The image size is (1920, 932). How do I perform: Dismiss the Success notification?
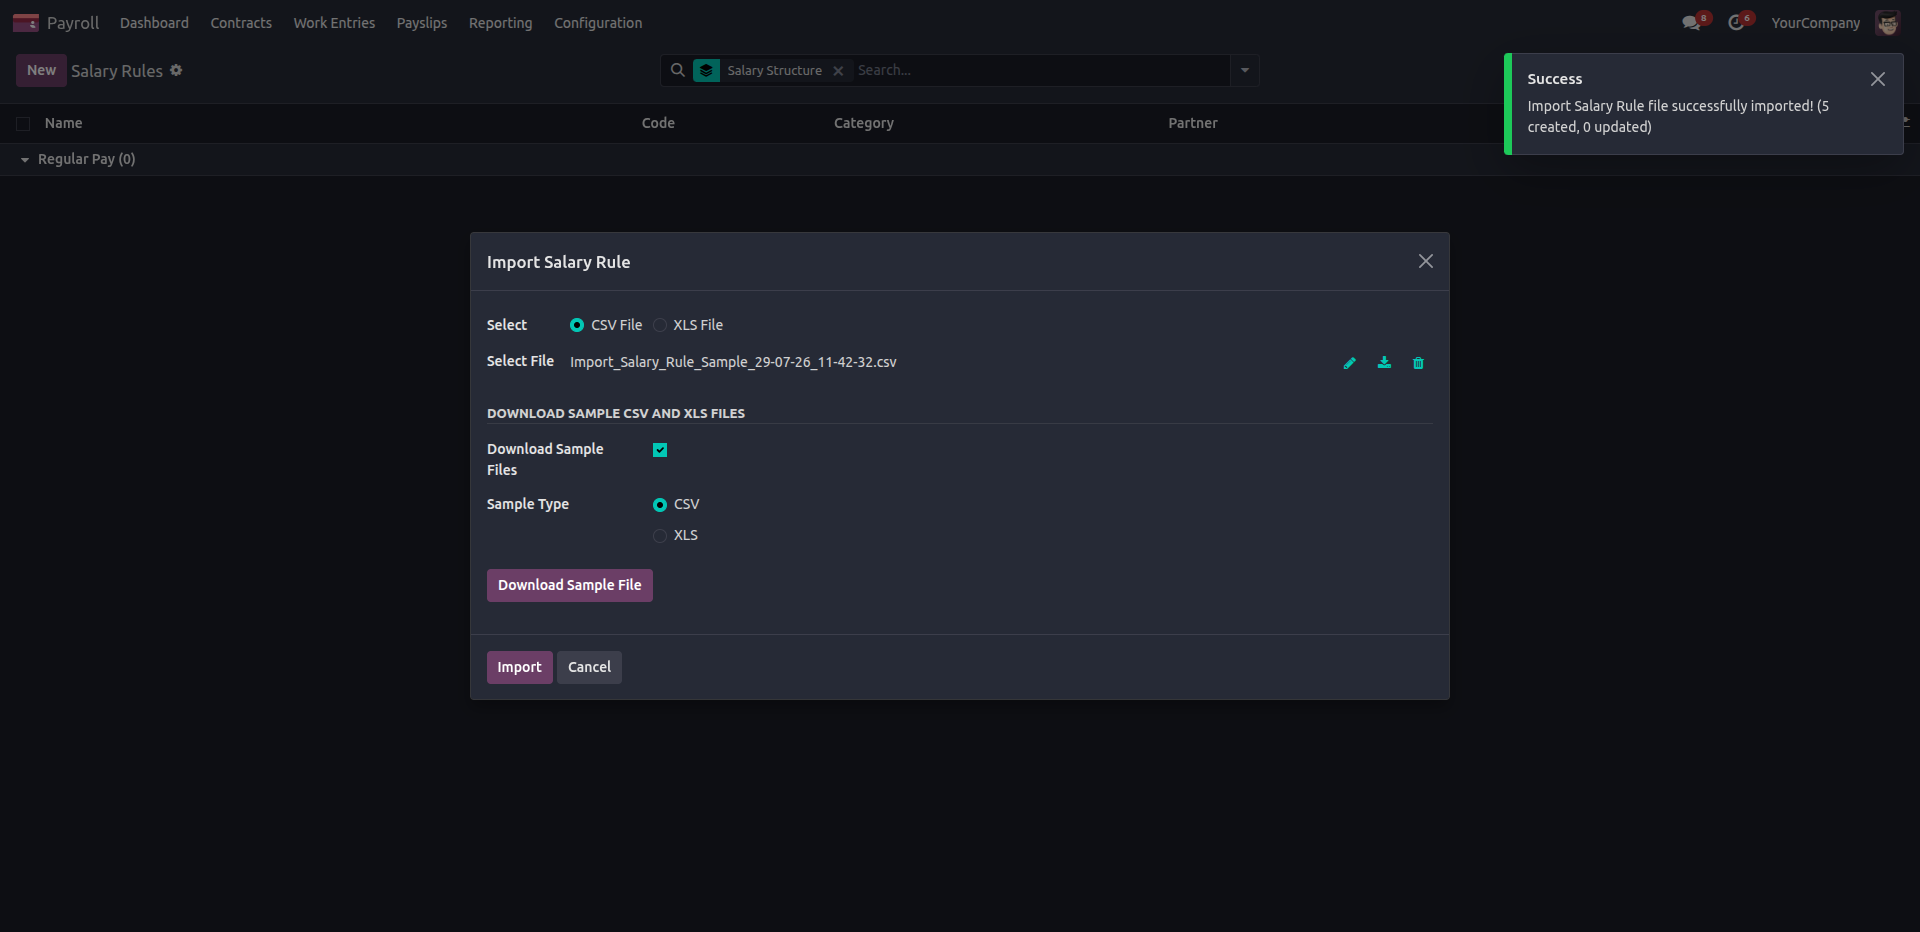pos(1878,79)
